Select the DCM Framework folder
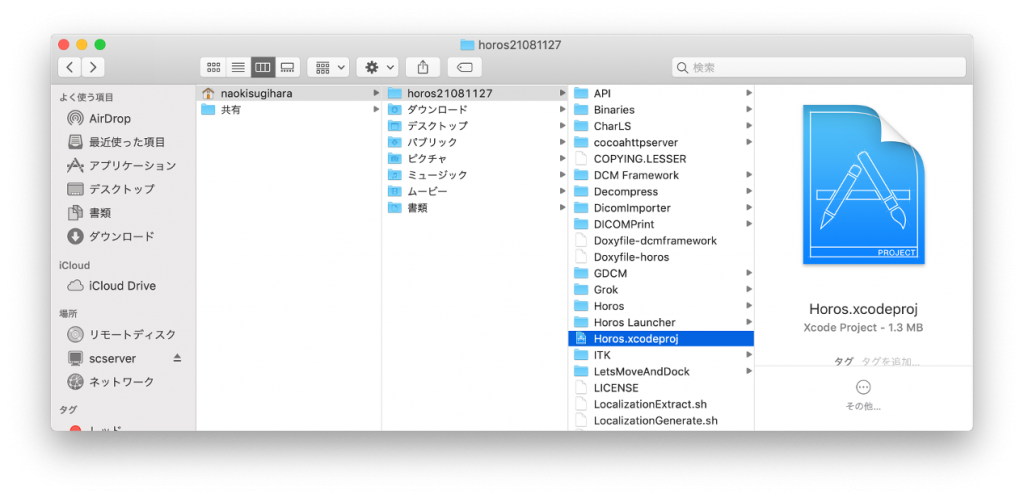The height and width of the screenshot is (498, 1024). coord(662,175)
